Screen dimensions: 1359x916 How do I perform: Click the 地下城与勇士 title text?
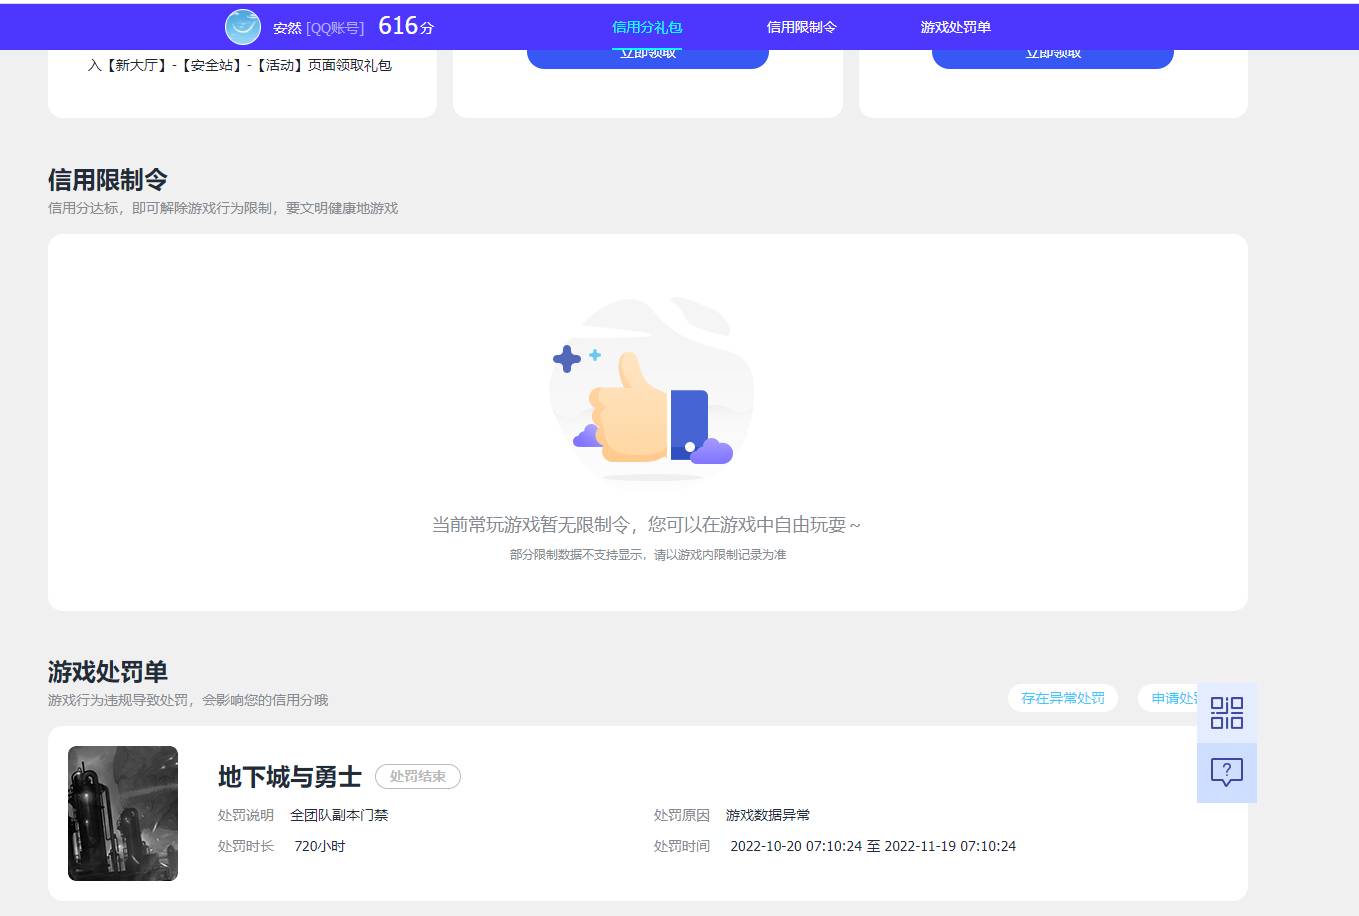coord(288,777)
